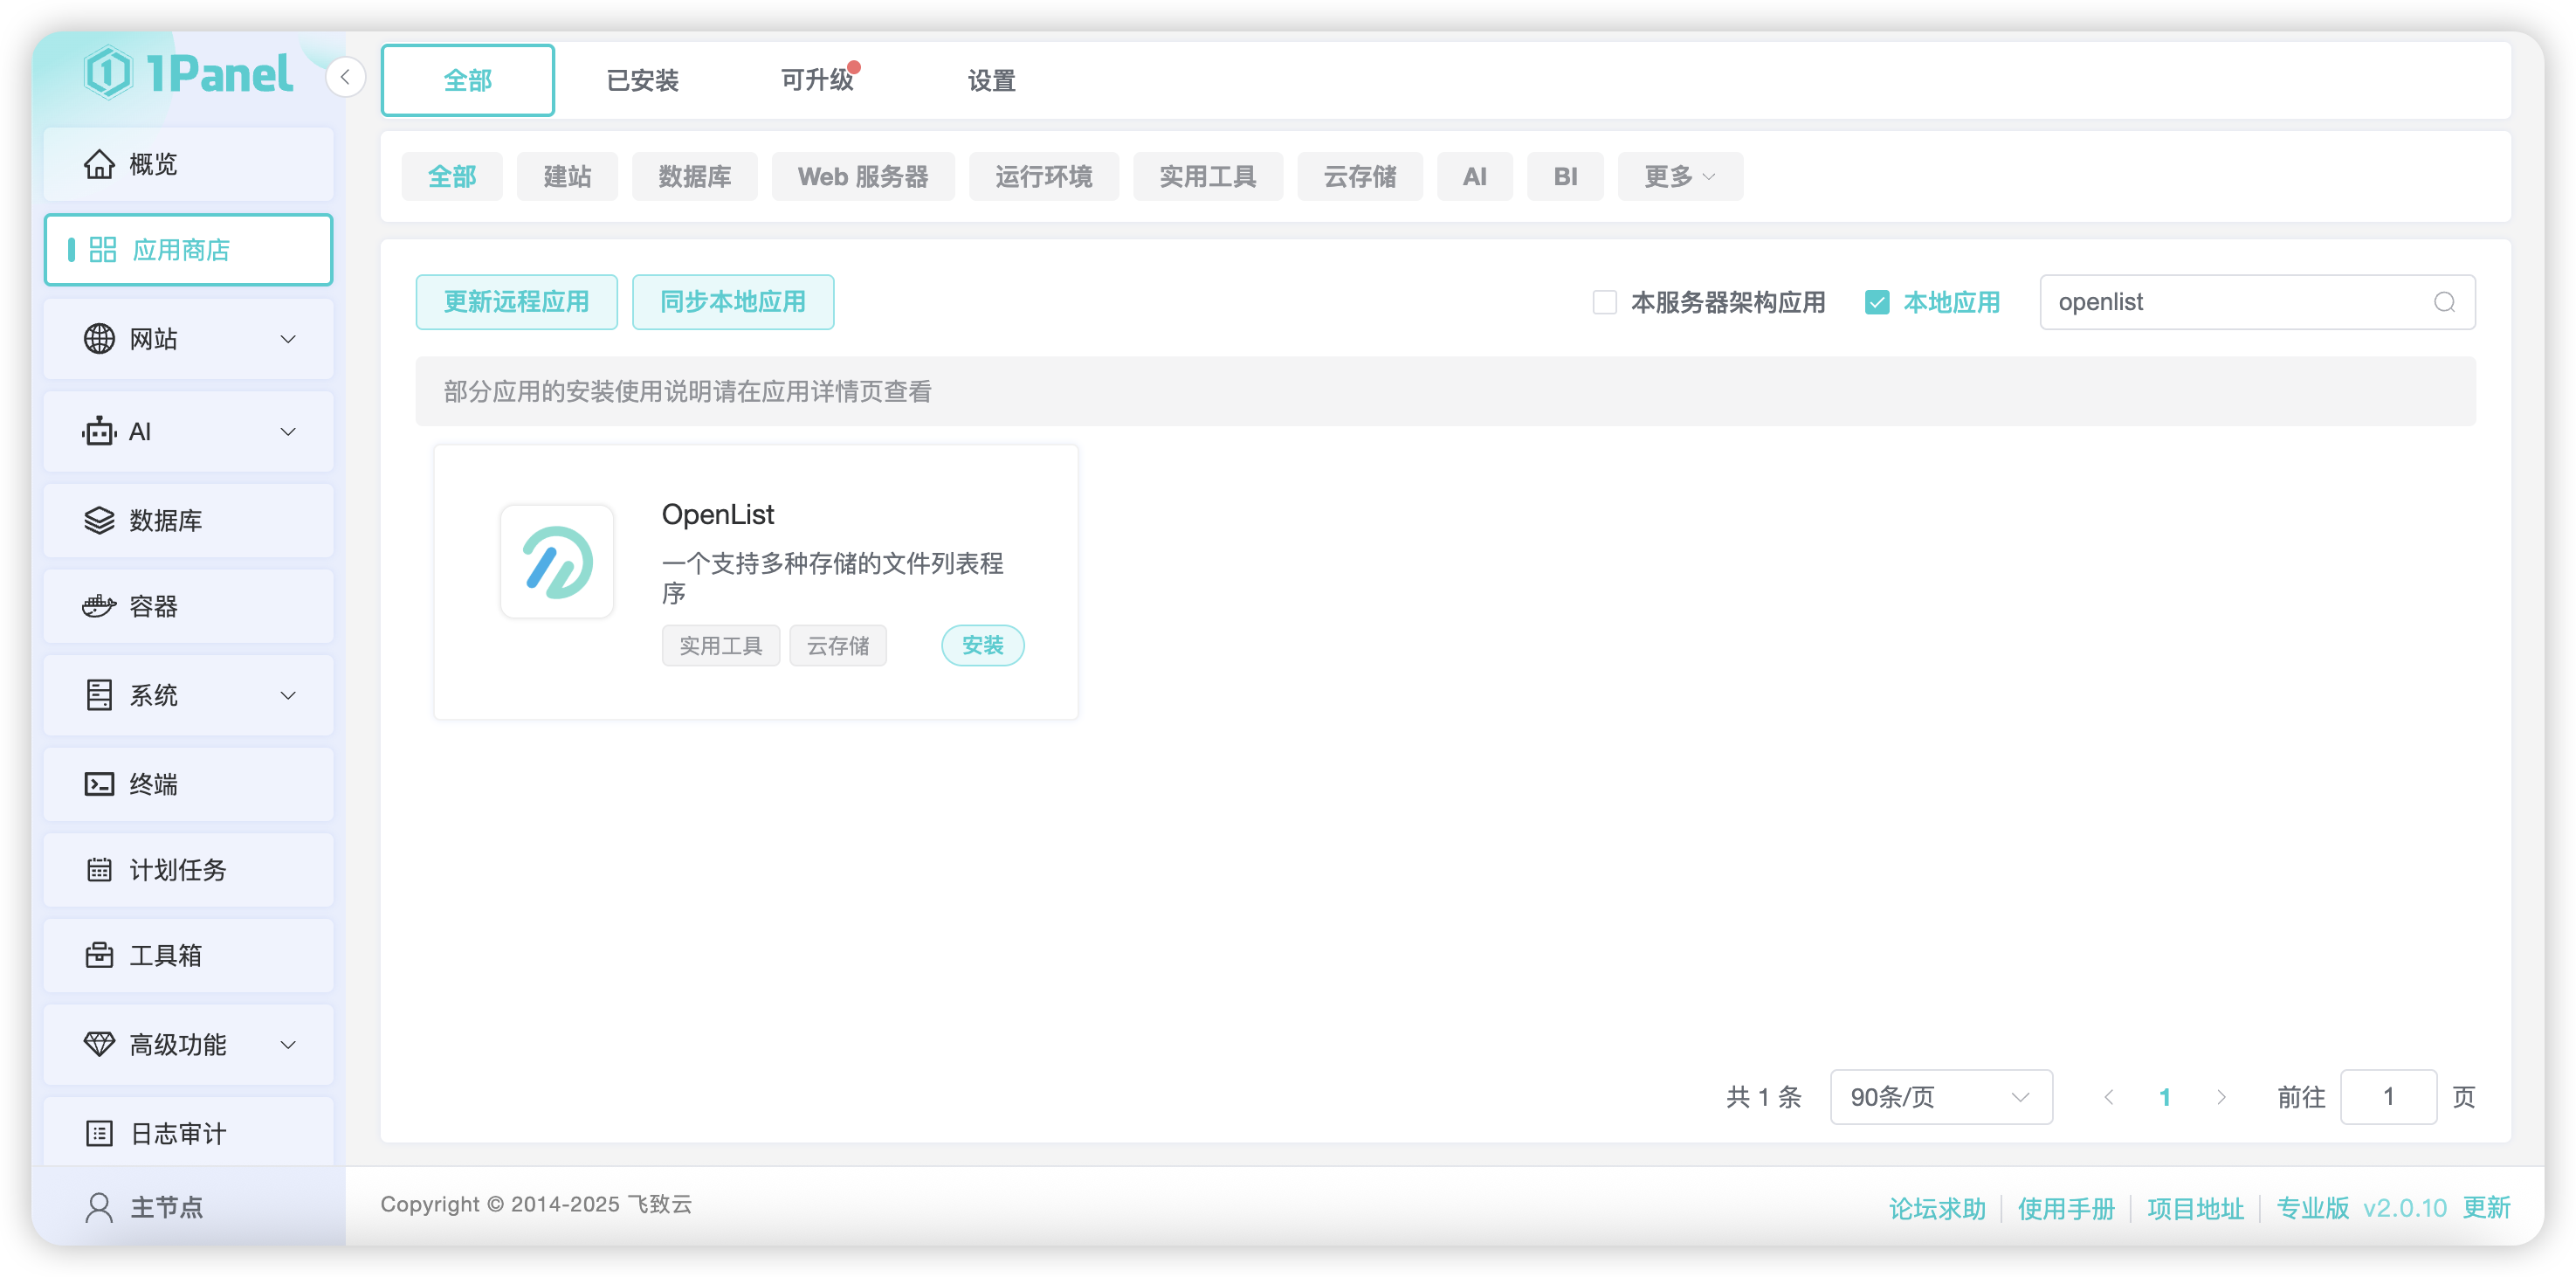
Task: Click the 安装 button on OpenList
Action: pos(982,645)
